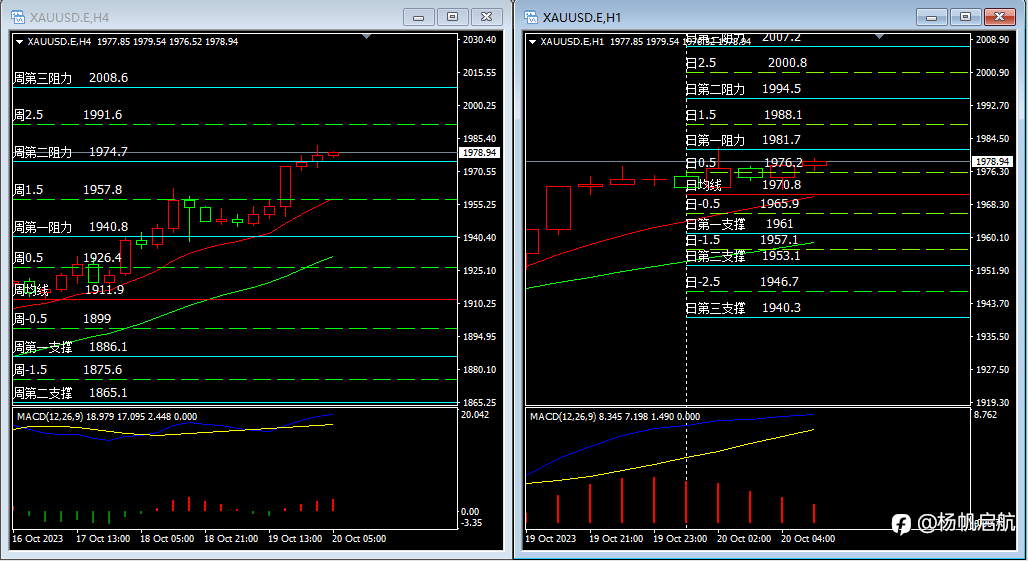Image resolution: width=1028 pixels, height=561 pixels.
Task: Expand the H1 chart symbol triangle
Action: click(x=532, y=42)
